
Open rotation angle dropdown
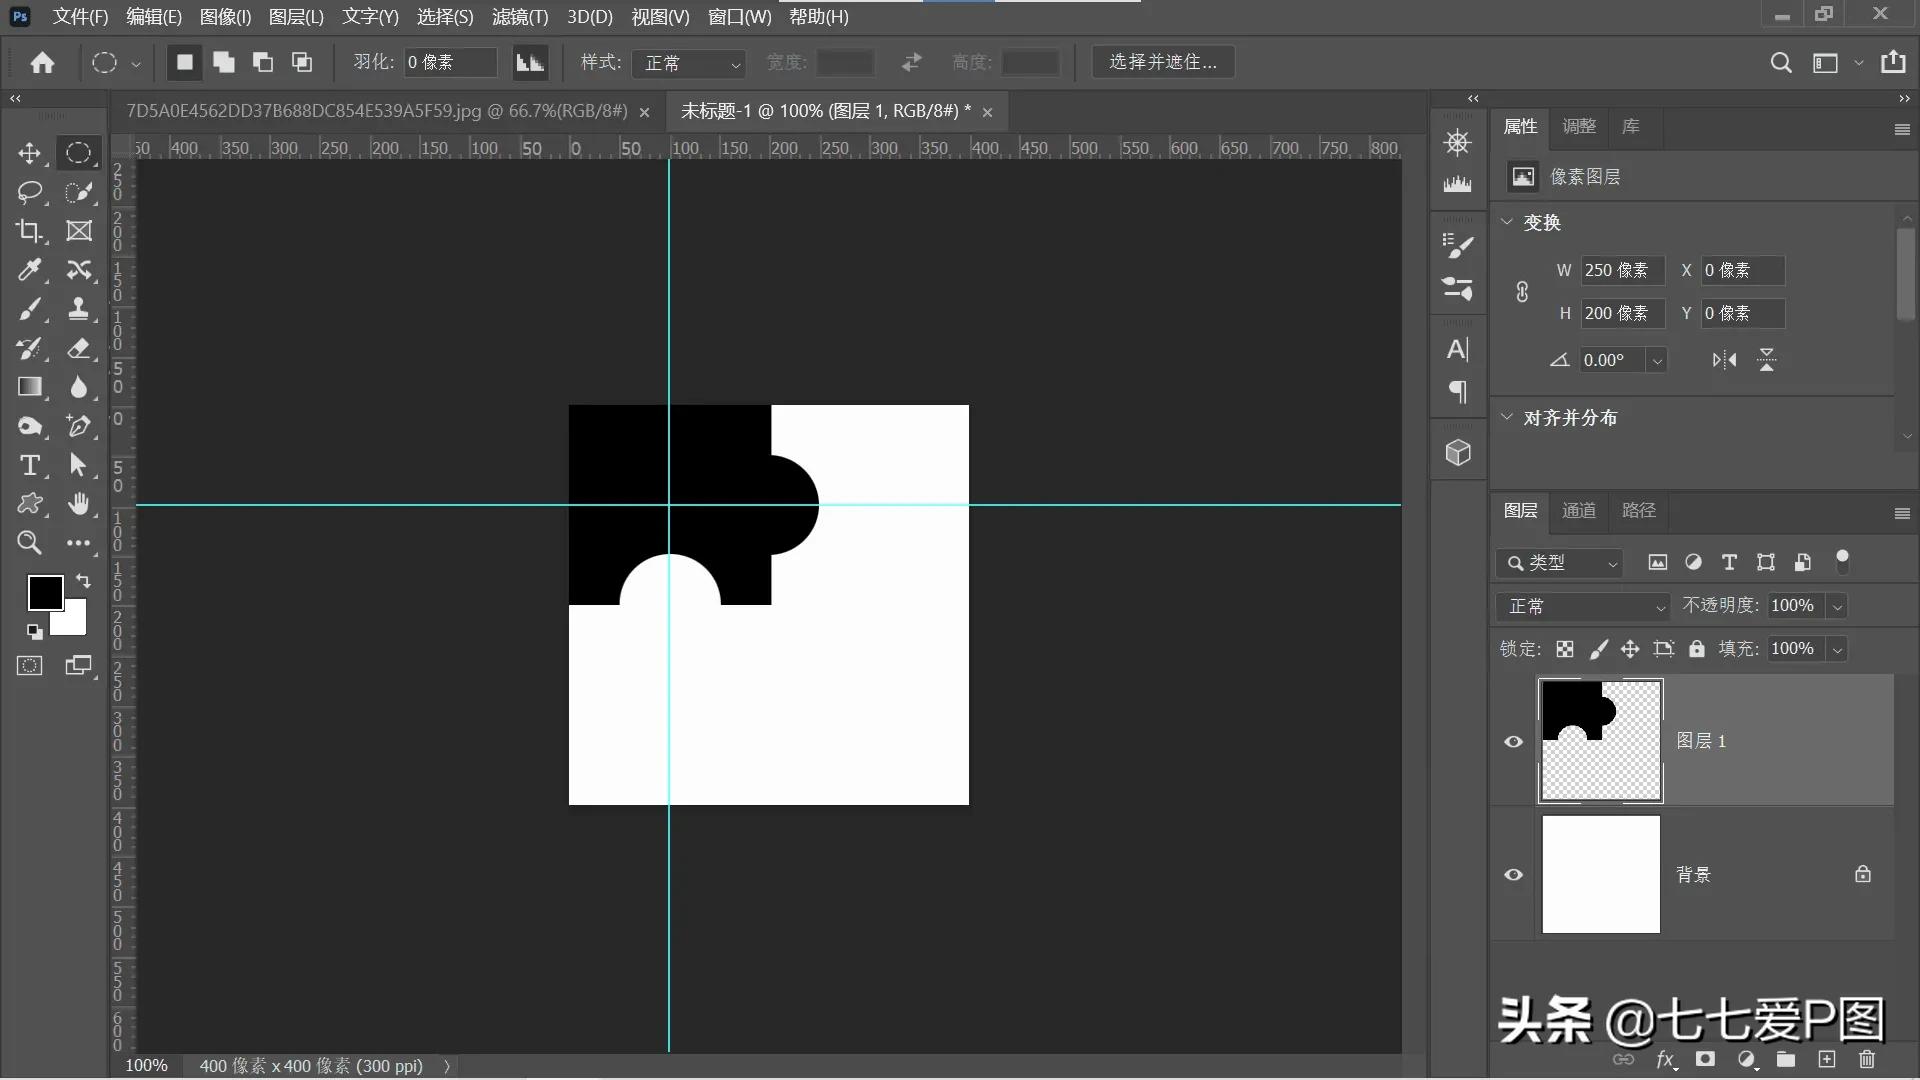point(1657,360)
